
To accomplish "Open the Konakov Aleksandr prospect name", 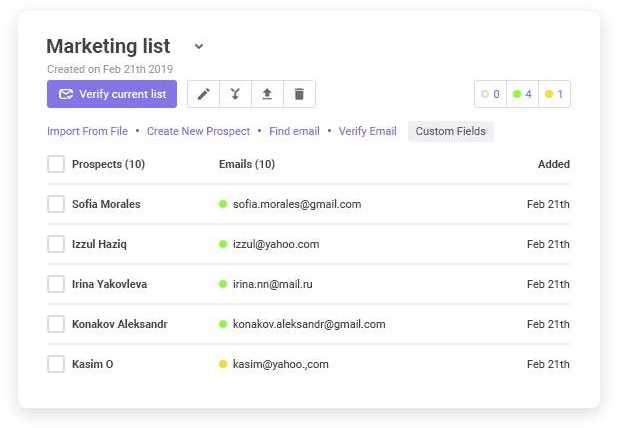I will tap(119, 324).
